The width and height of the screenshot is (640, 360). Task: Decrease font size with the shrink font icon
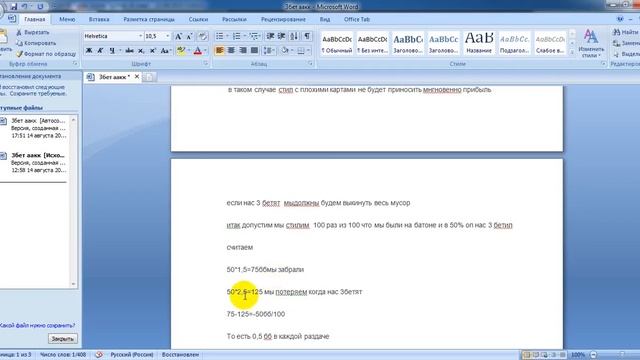[189, 37]
